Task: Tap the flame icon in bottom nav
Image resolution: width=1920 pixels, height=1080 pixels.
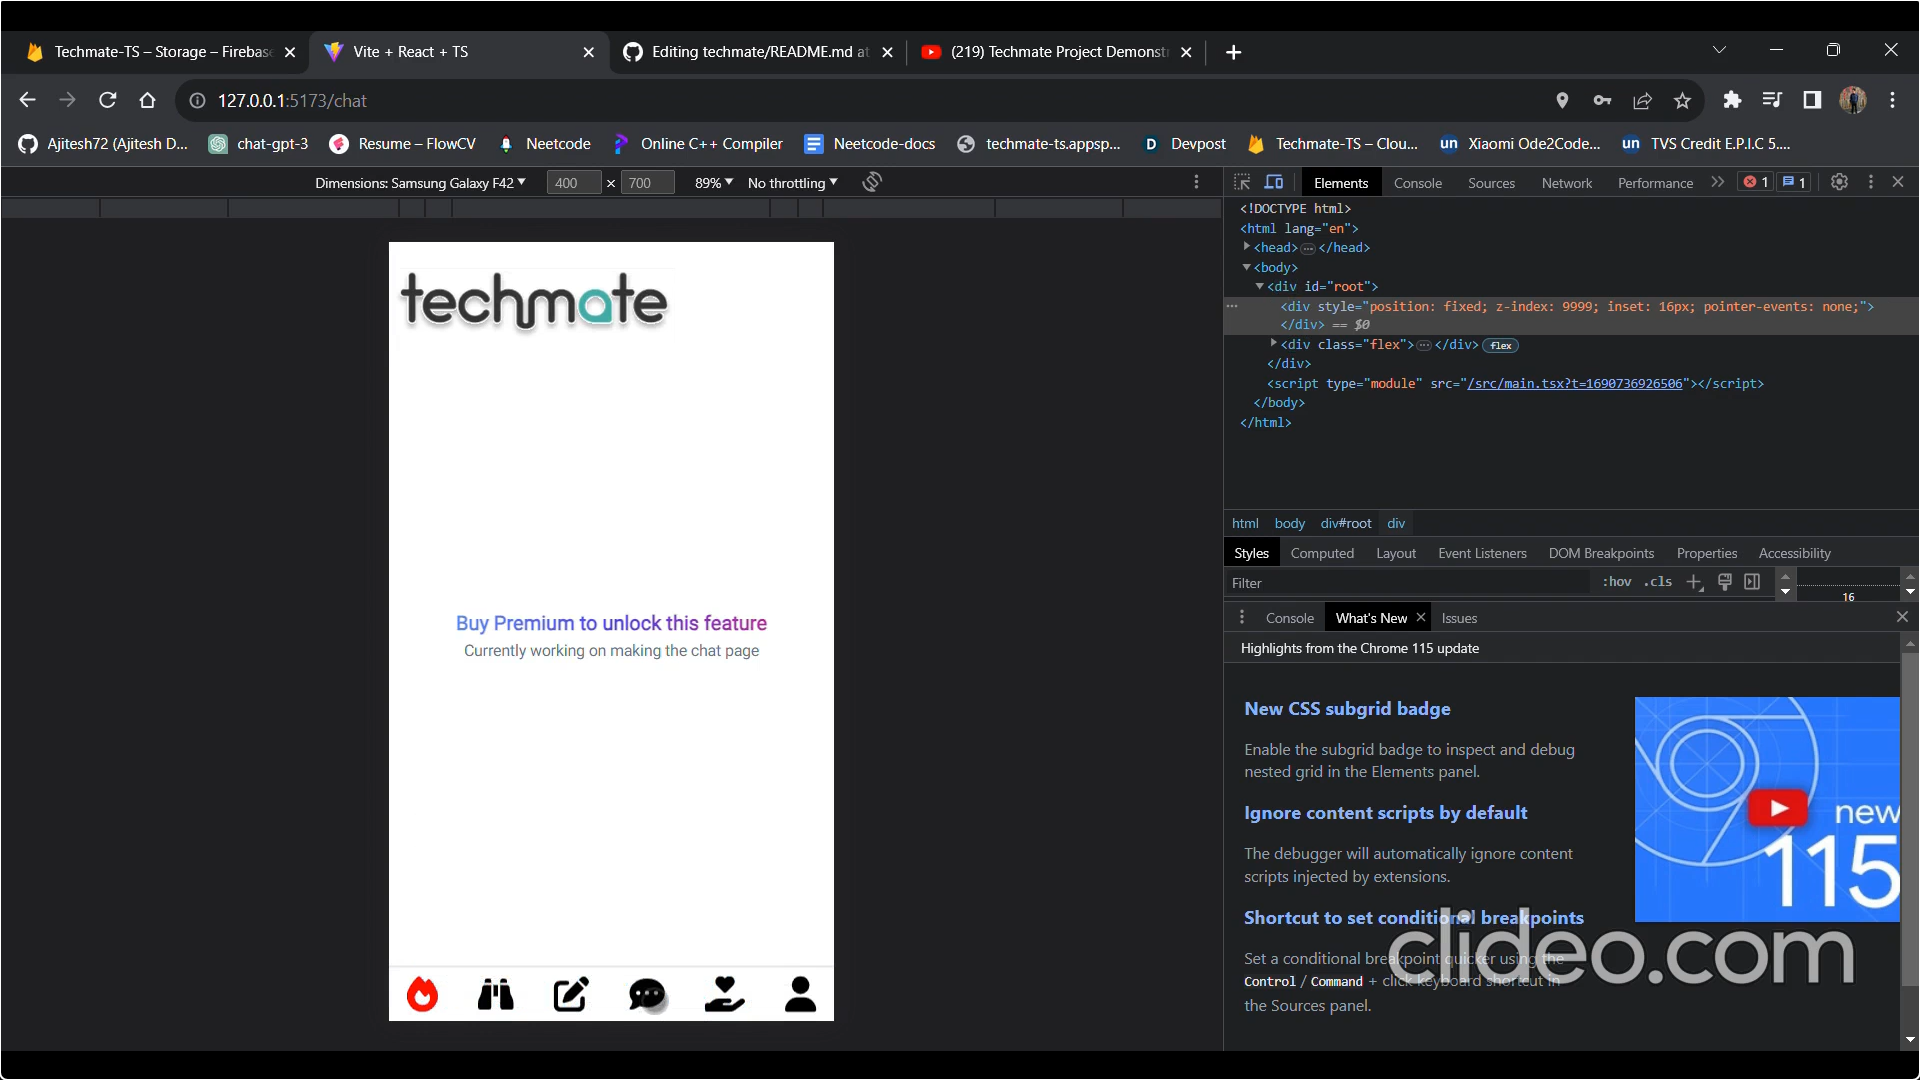Action: [x=422, y=994]
